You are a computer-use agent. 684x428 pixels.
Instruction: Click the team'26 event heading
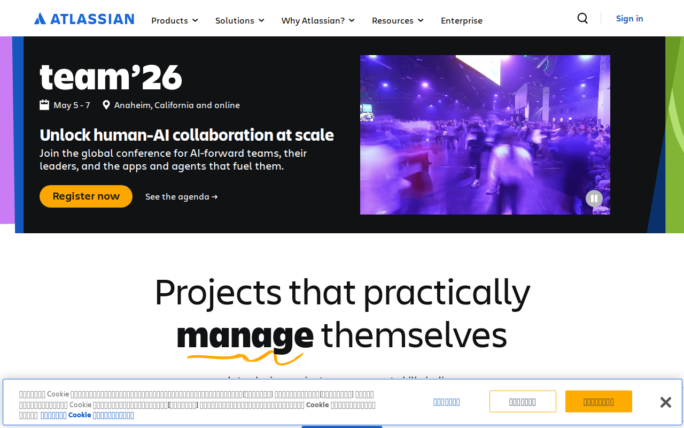coord(102,75)
